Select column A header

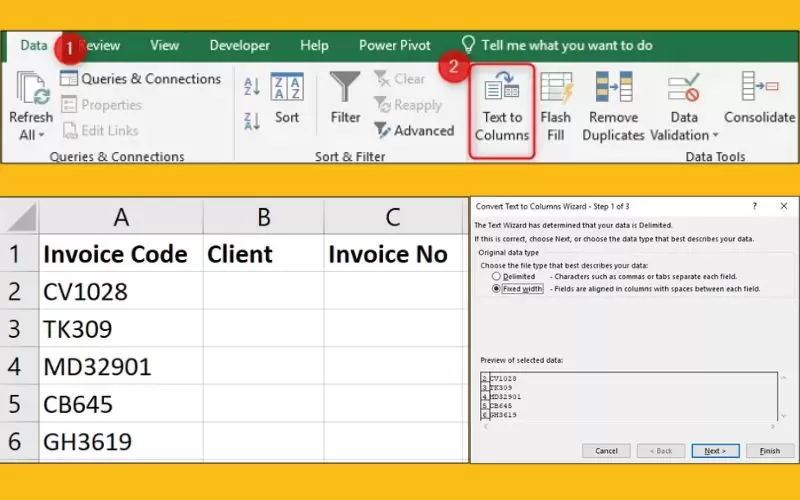pos(121,217)
